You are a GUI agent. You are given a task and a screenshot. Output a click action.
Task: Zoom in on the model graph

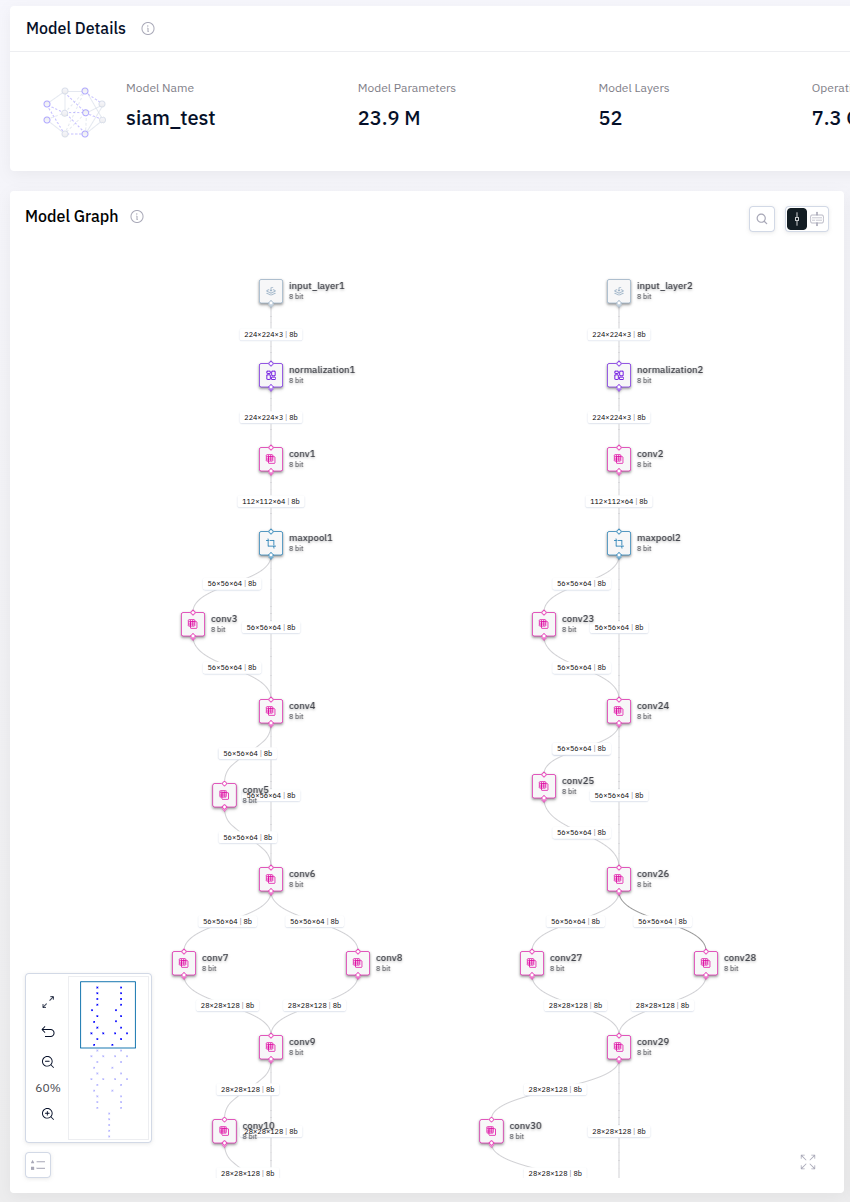coord(48,1114)
